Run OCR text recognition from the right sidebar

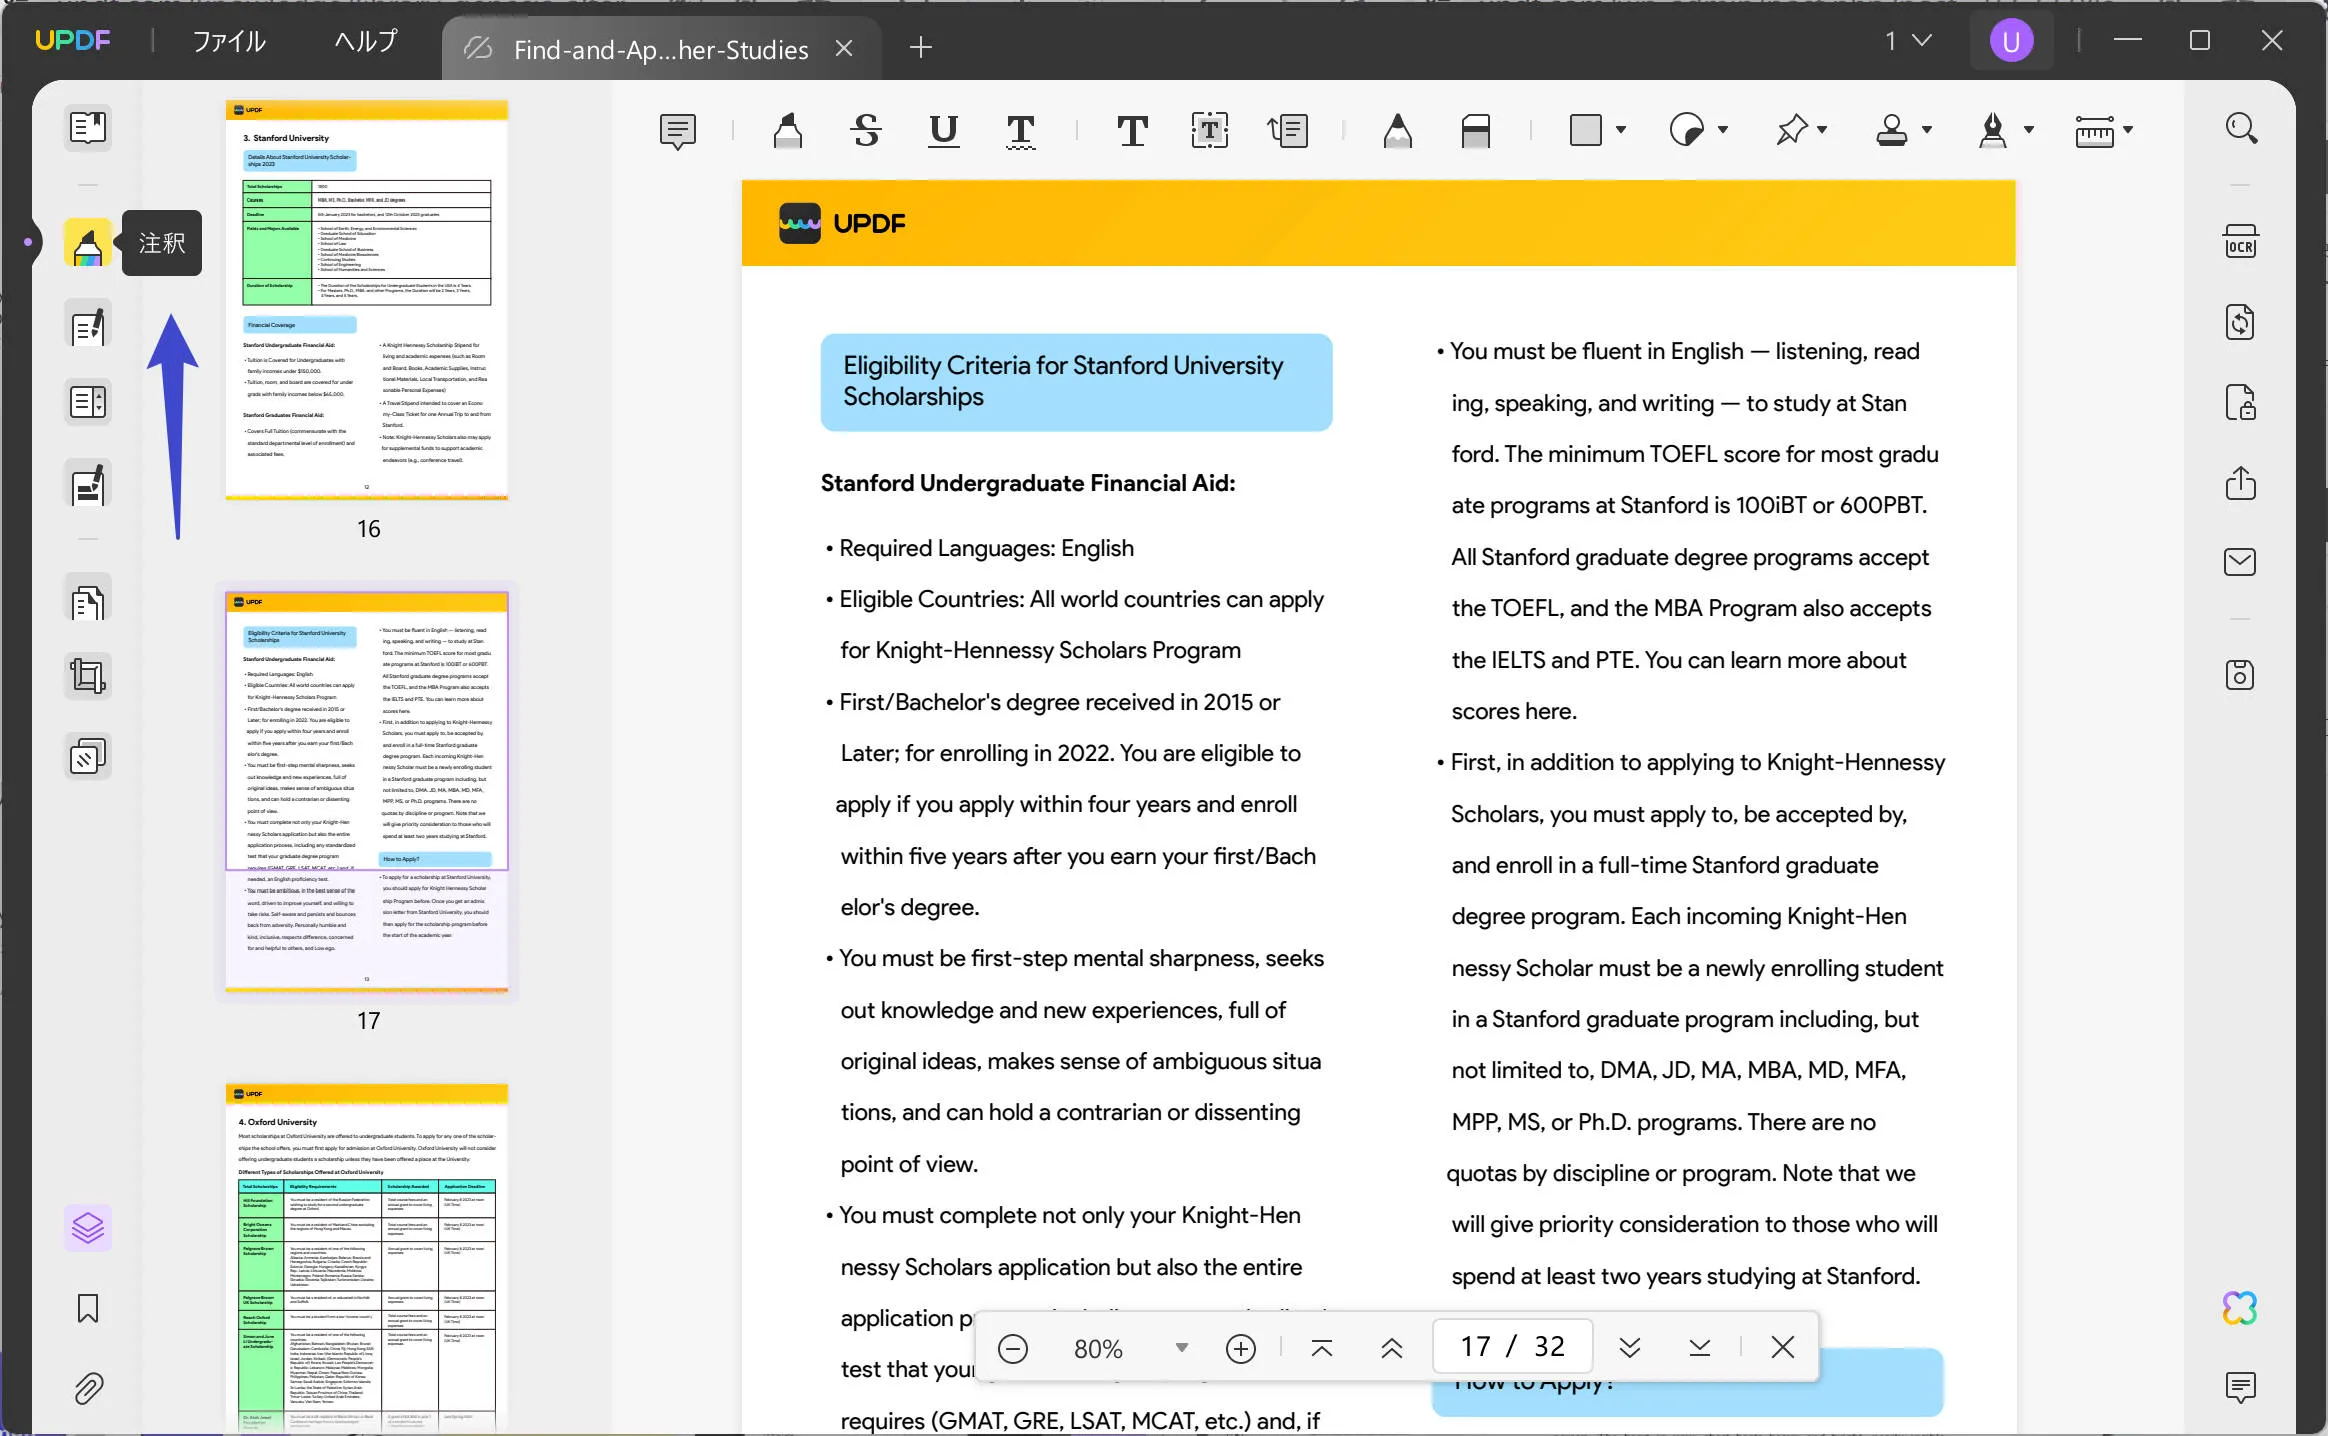(x=2241, y=243)
